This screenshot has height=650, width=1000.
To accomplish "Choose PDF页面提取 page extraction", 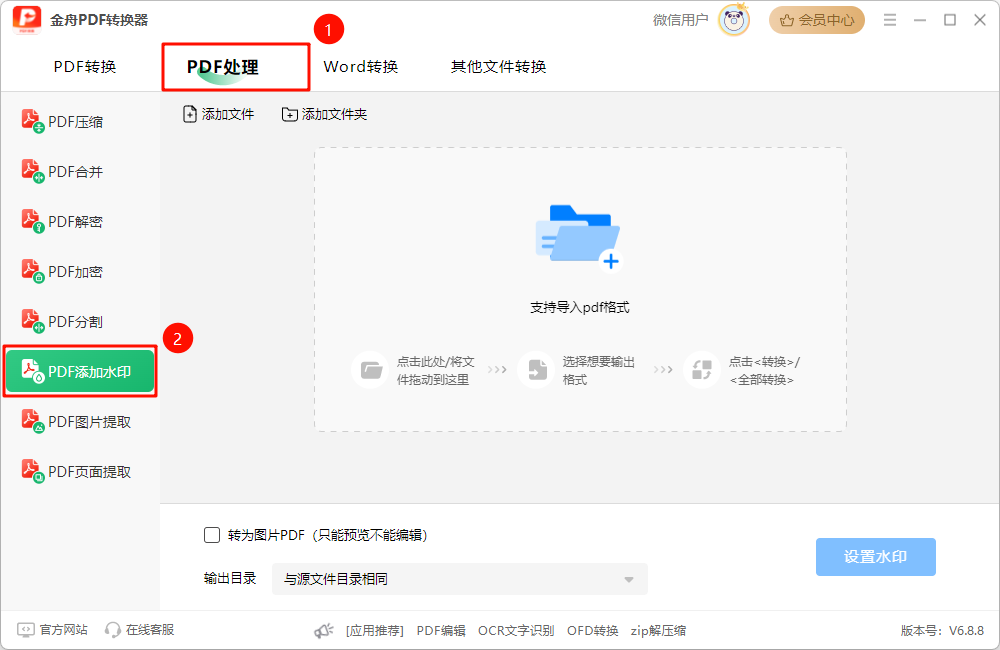I will coord(77,471).
